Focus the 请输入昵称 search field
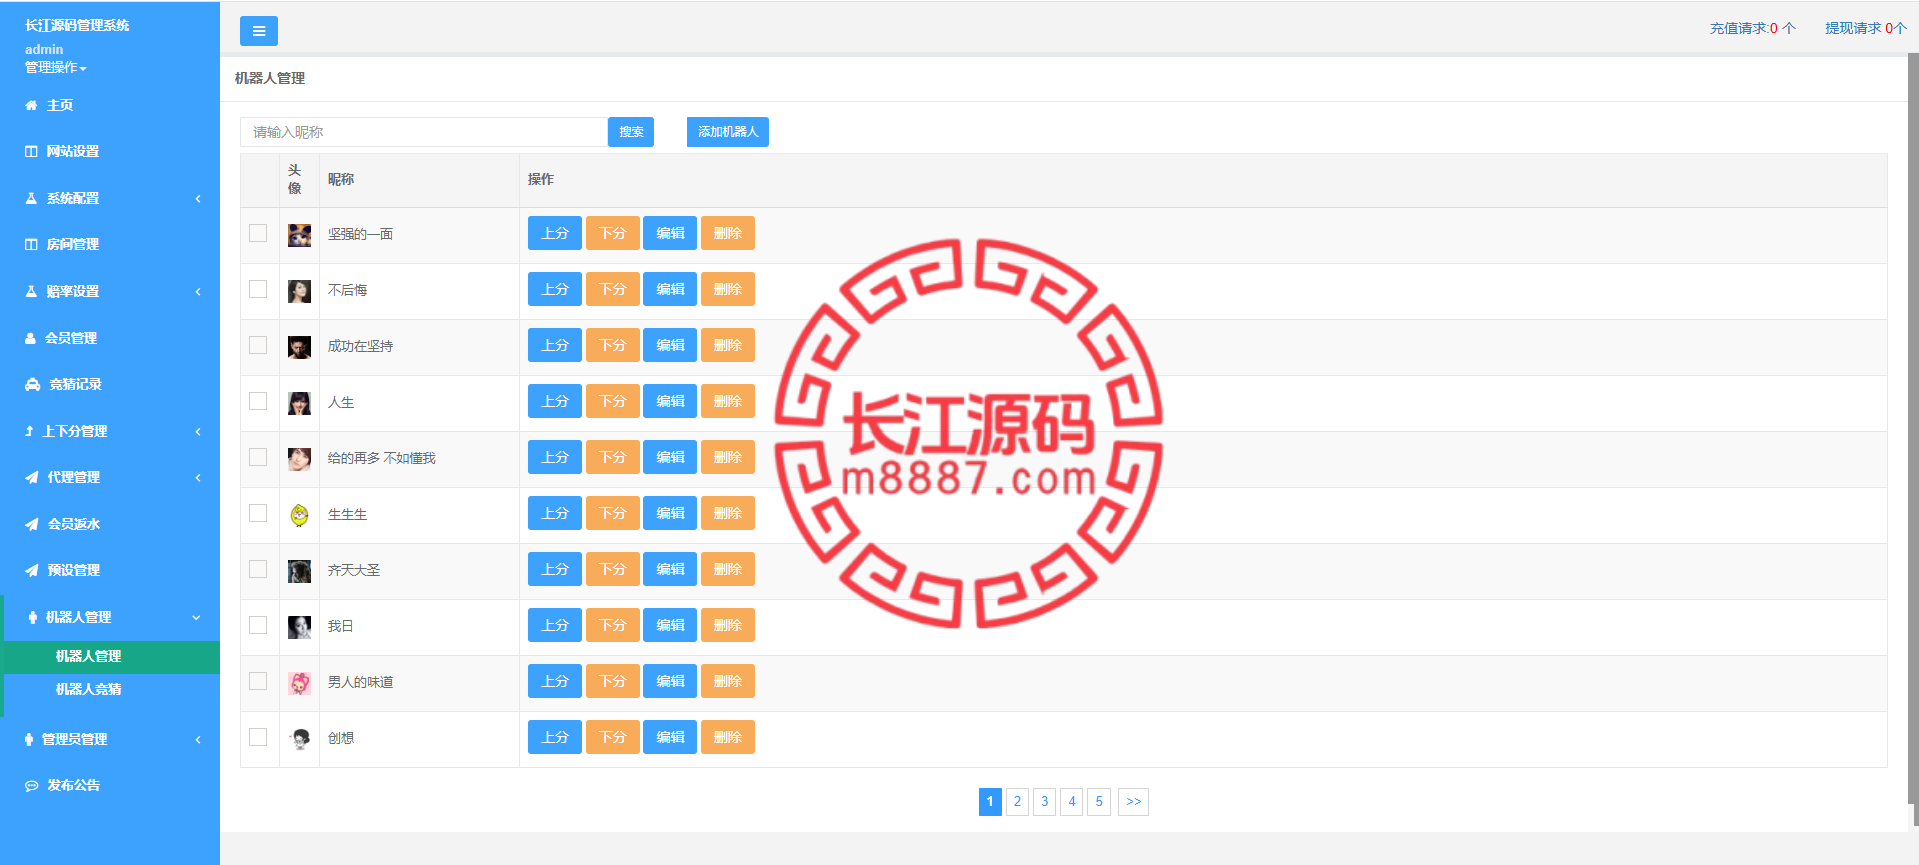Screen dimensions: 1919x865 [424, 132]
